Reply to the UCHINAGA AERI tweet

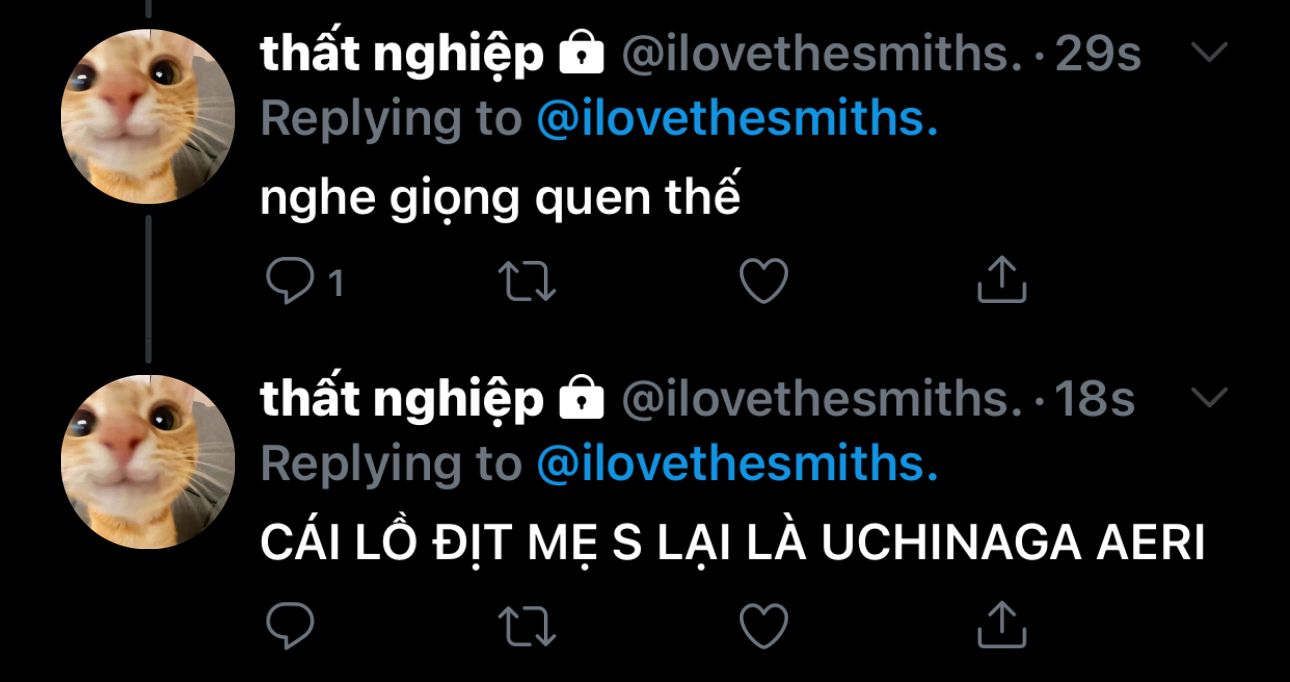291,627
